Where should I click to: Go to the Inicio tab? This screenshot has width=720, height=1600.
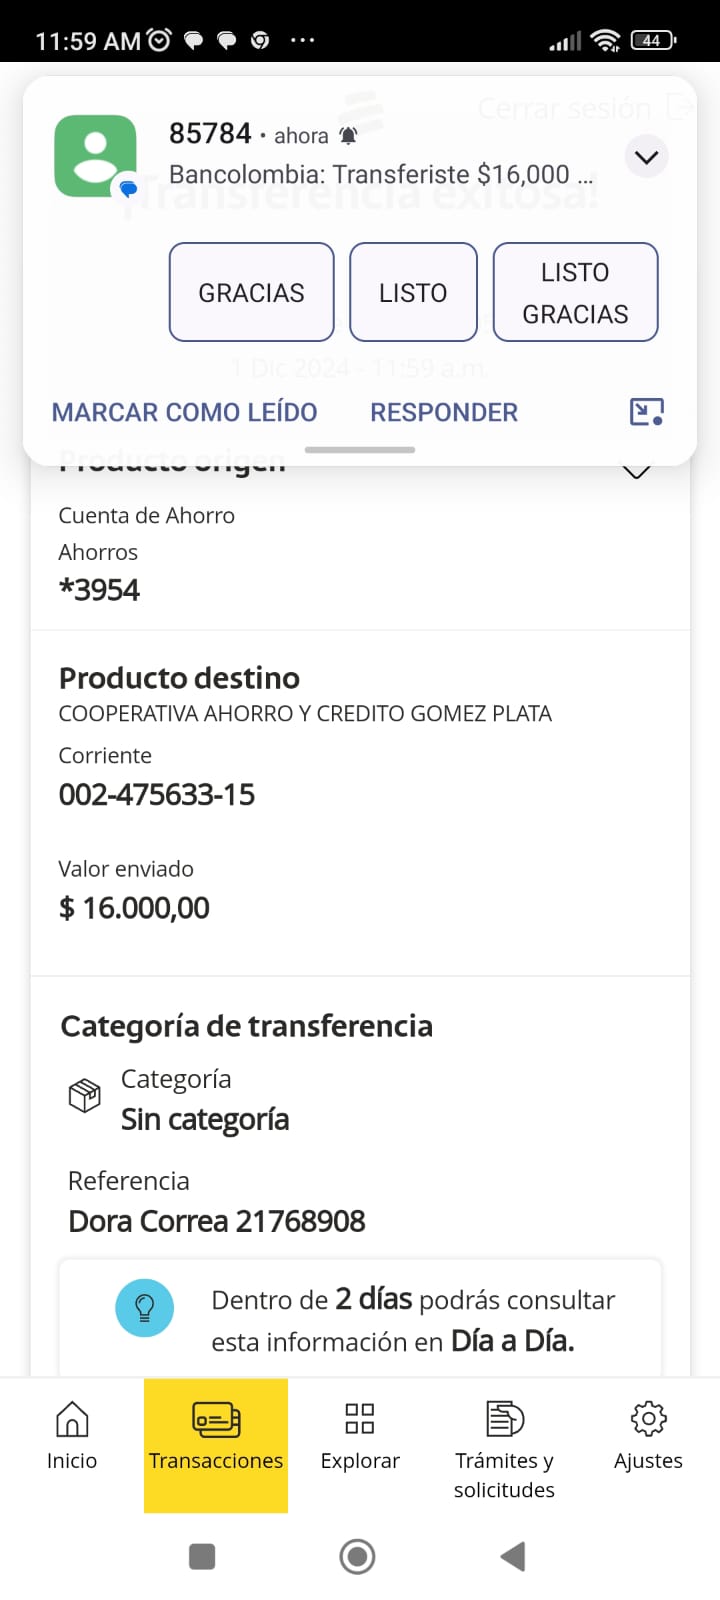pyautogui.click(x=72, y=1436)
